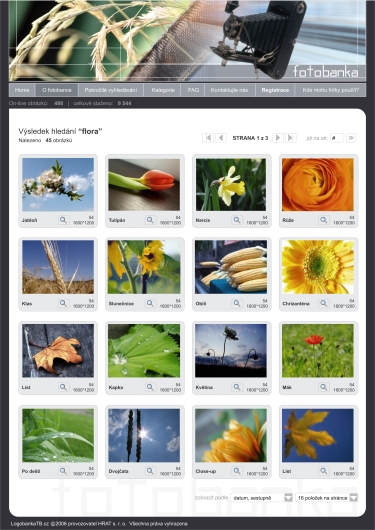Open the zoom preview for Růže

click(324, 220)
